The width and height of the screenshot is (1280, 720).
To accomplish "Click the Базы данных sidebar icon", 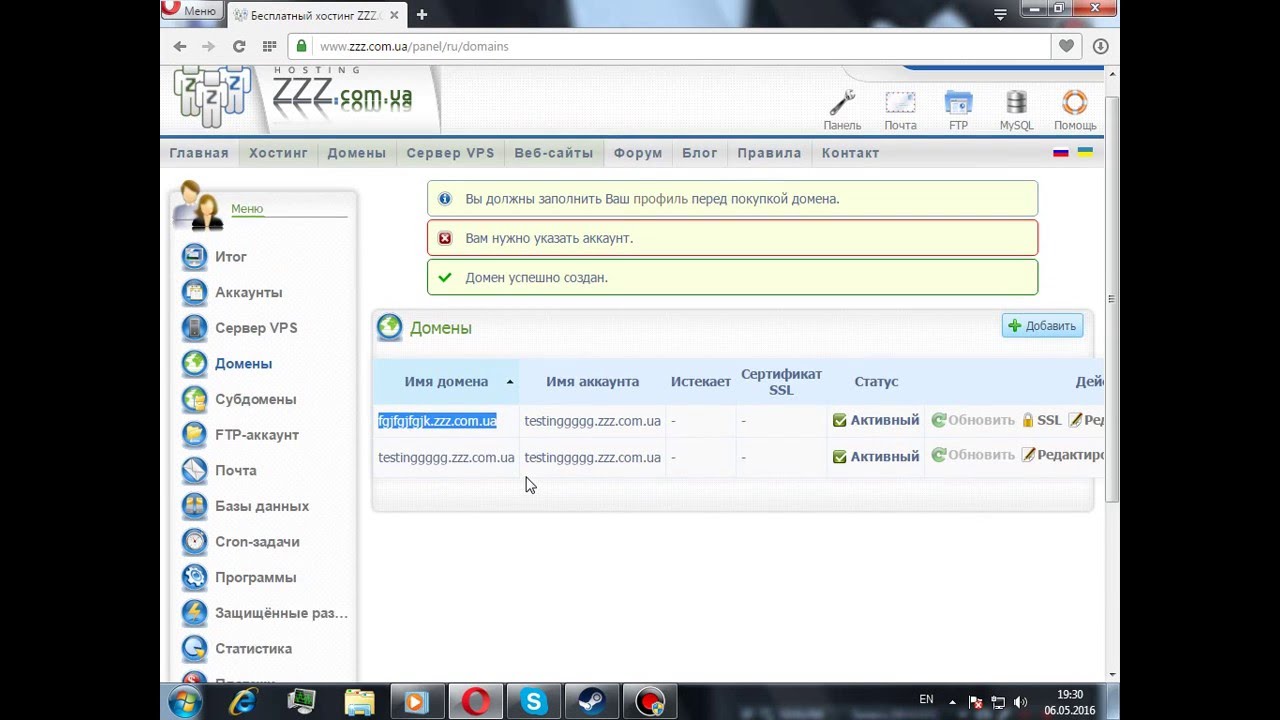I will (194, 506).
